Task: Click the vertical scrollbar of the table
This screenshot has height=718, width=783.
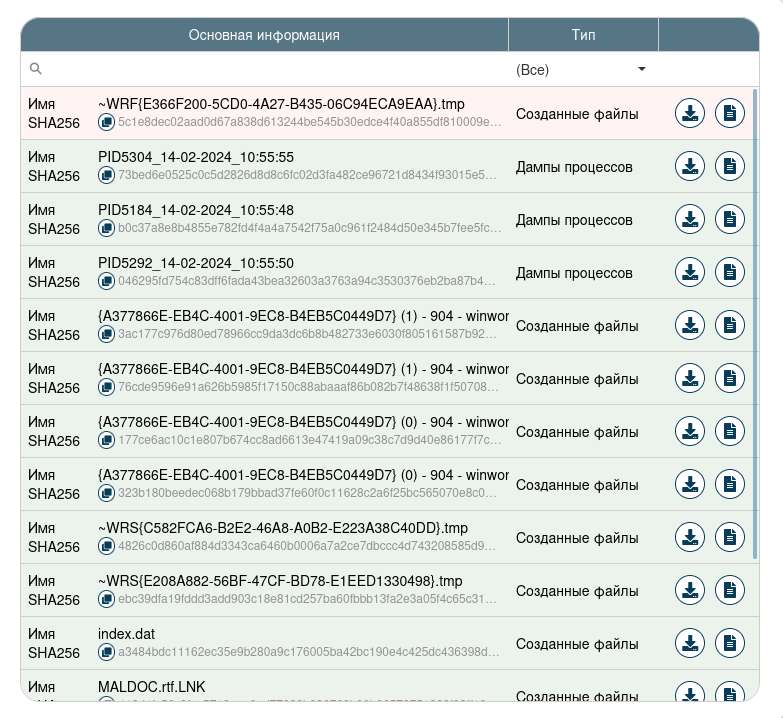Action: 755,322
